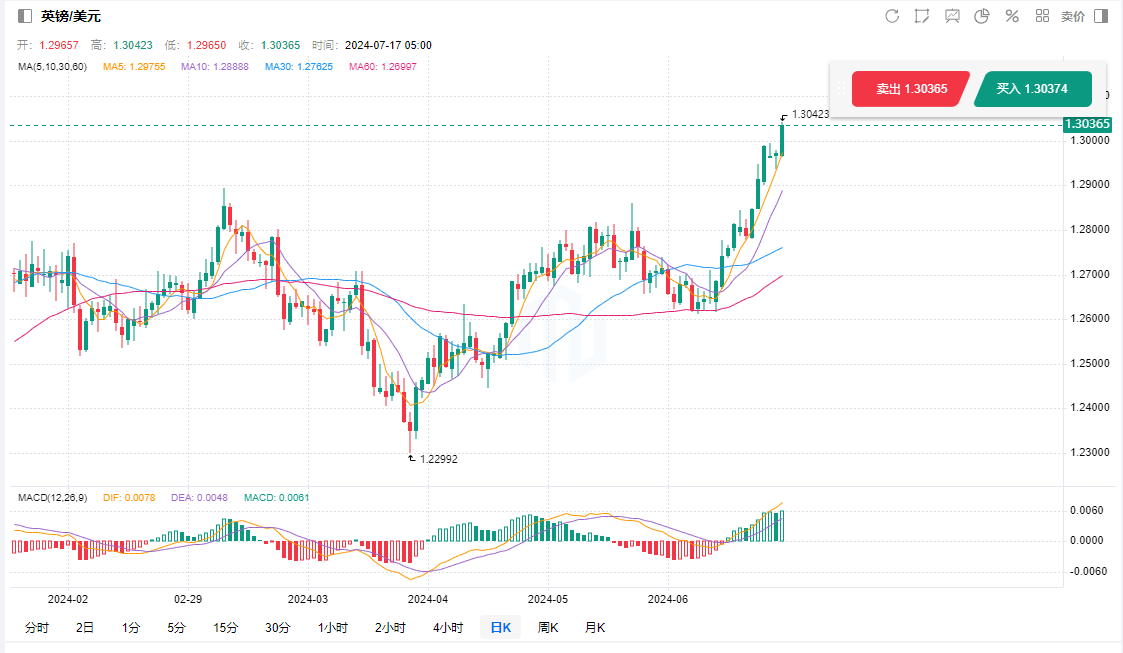Click the 卖出 1.30365 sell button
Screen dimensions: 1123x653
[x=910, y=89]
